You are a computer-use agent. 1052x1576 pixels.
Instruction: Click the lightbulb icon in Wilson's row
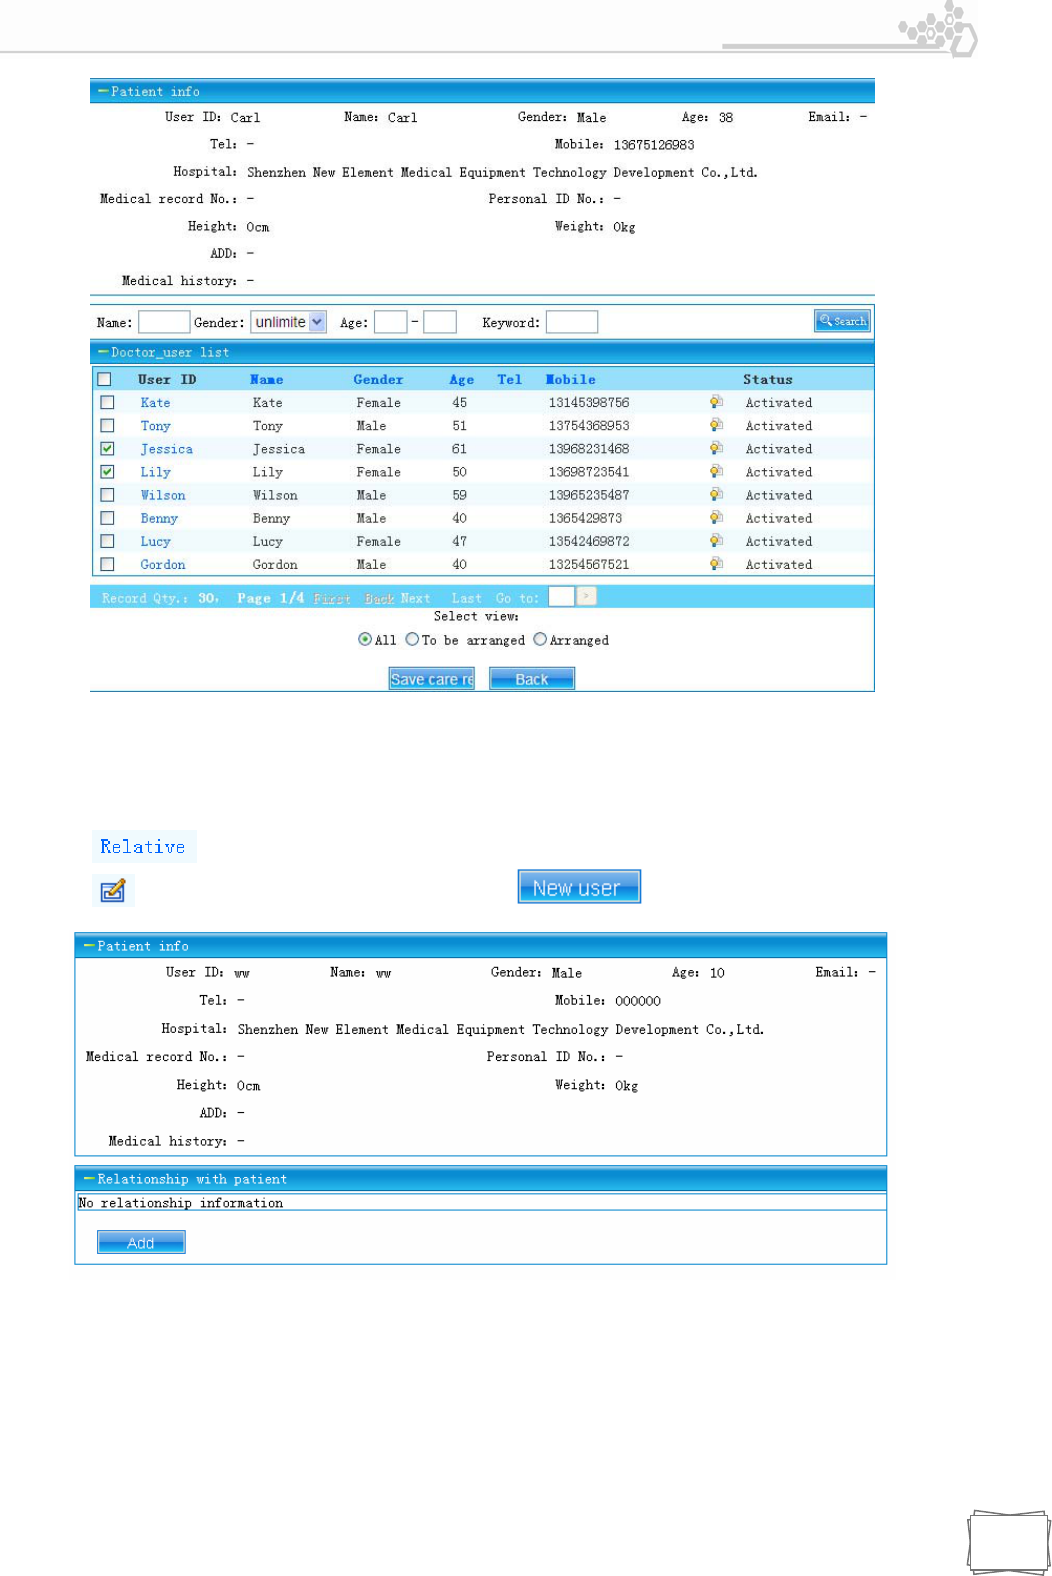[716, 495]
